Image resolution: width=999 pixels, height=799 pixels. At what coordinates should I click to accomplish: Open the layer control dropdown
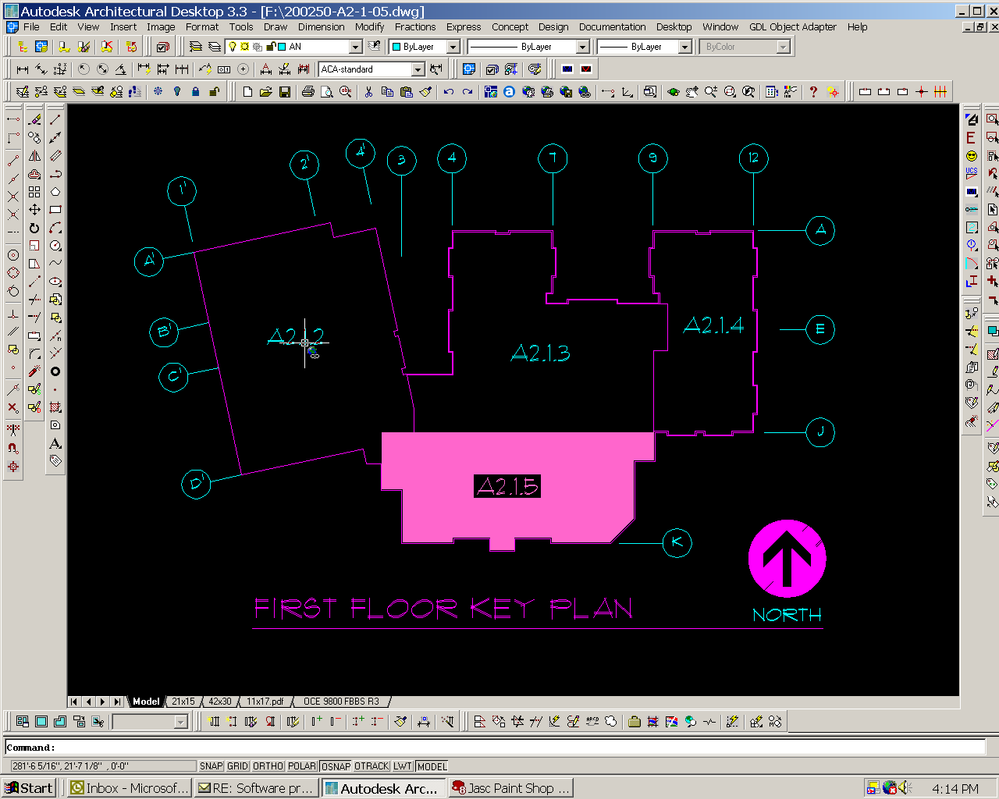(x=355, y=46)
